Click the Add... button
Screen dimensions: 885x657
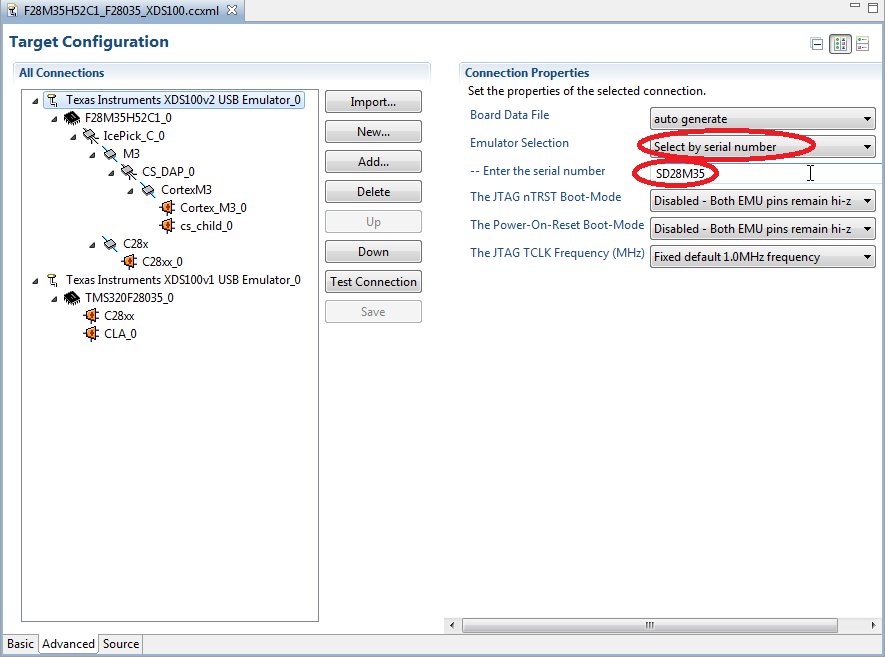click(x=373, y=162)
